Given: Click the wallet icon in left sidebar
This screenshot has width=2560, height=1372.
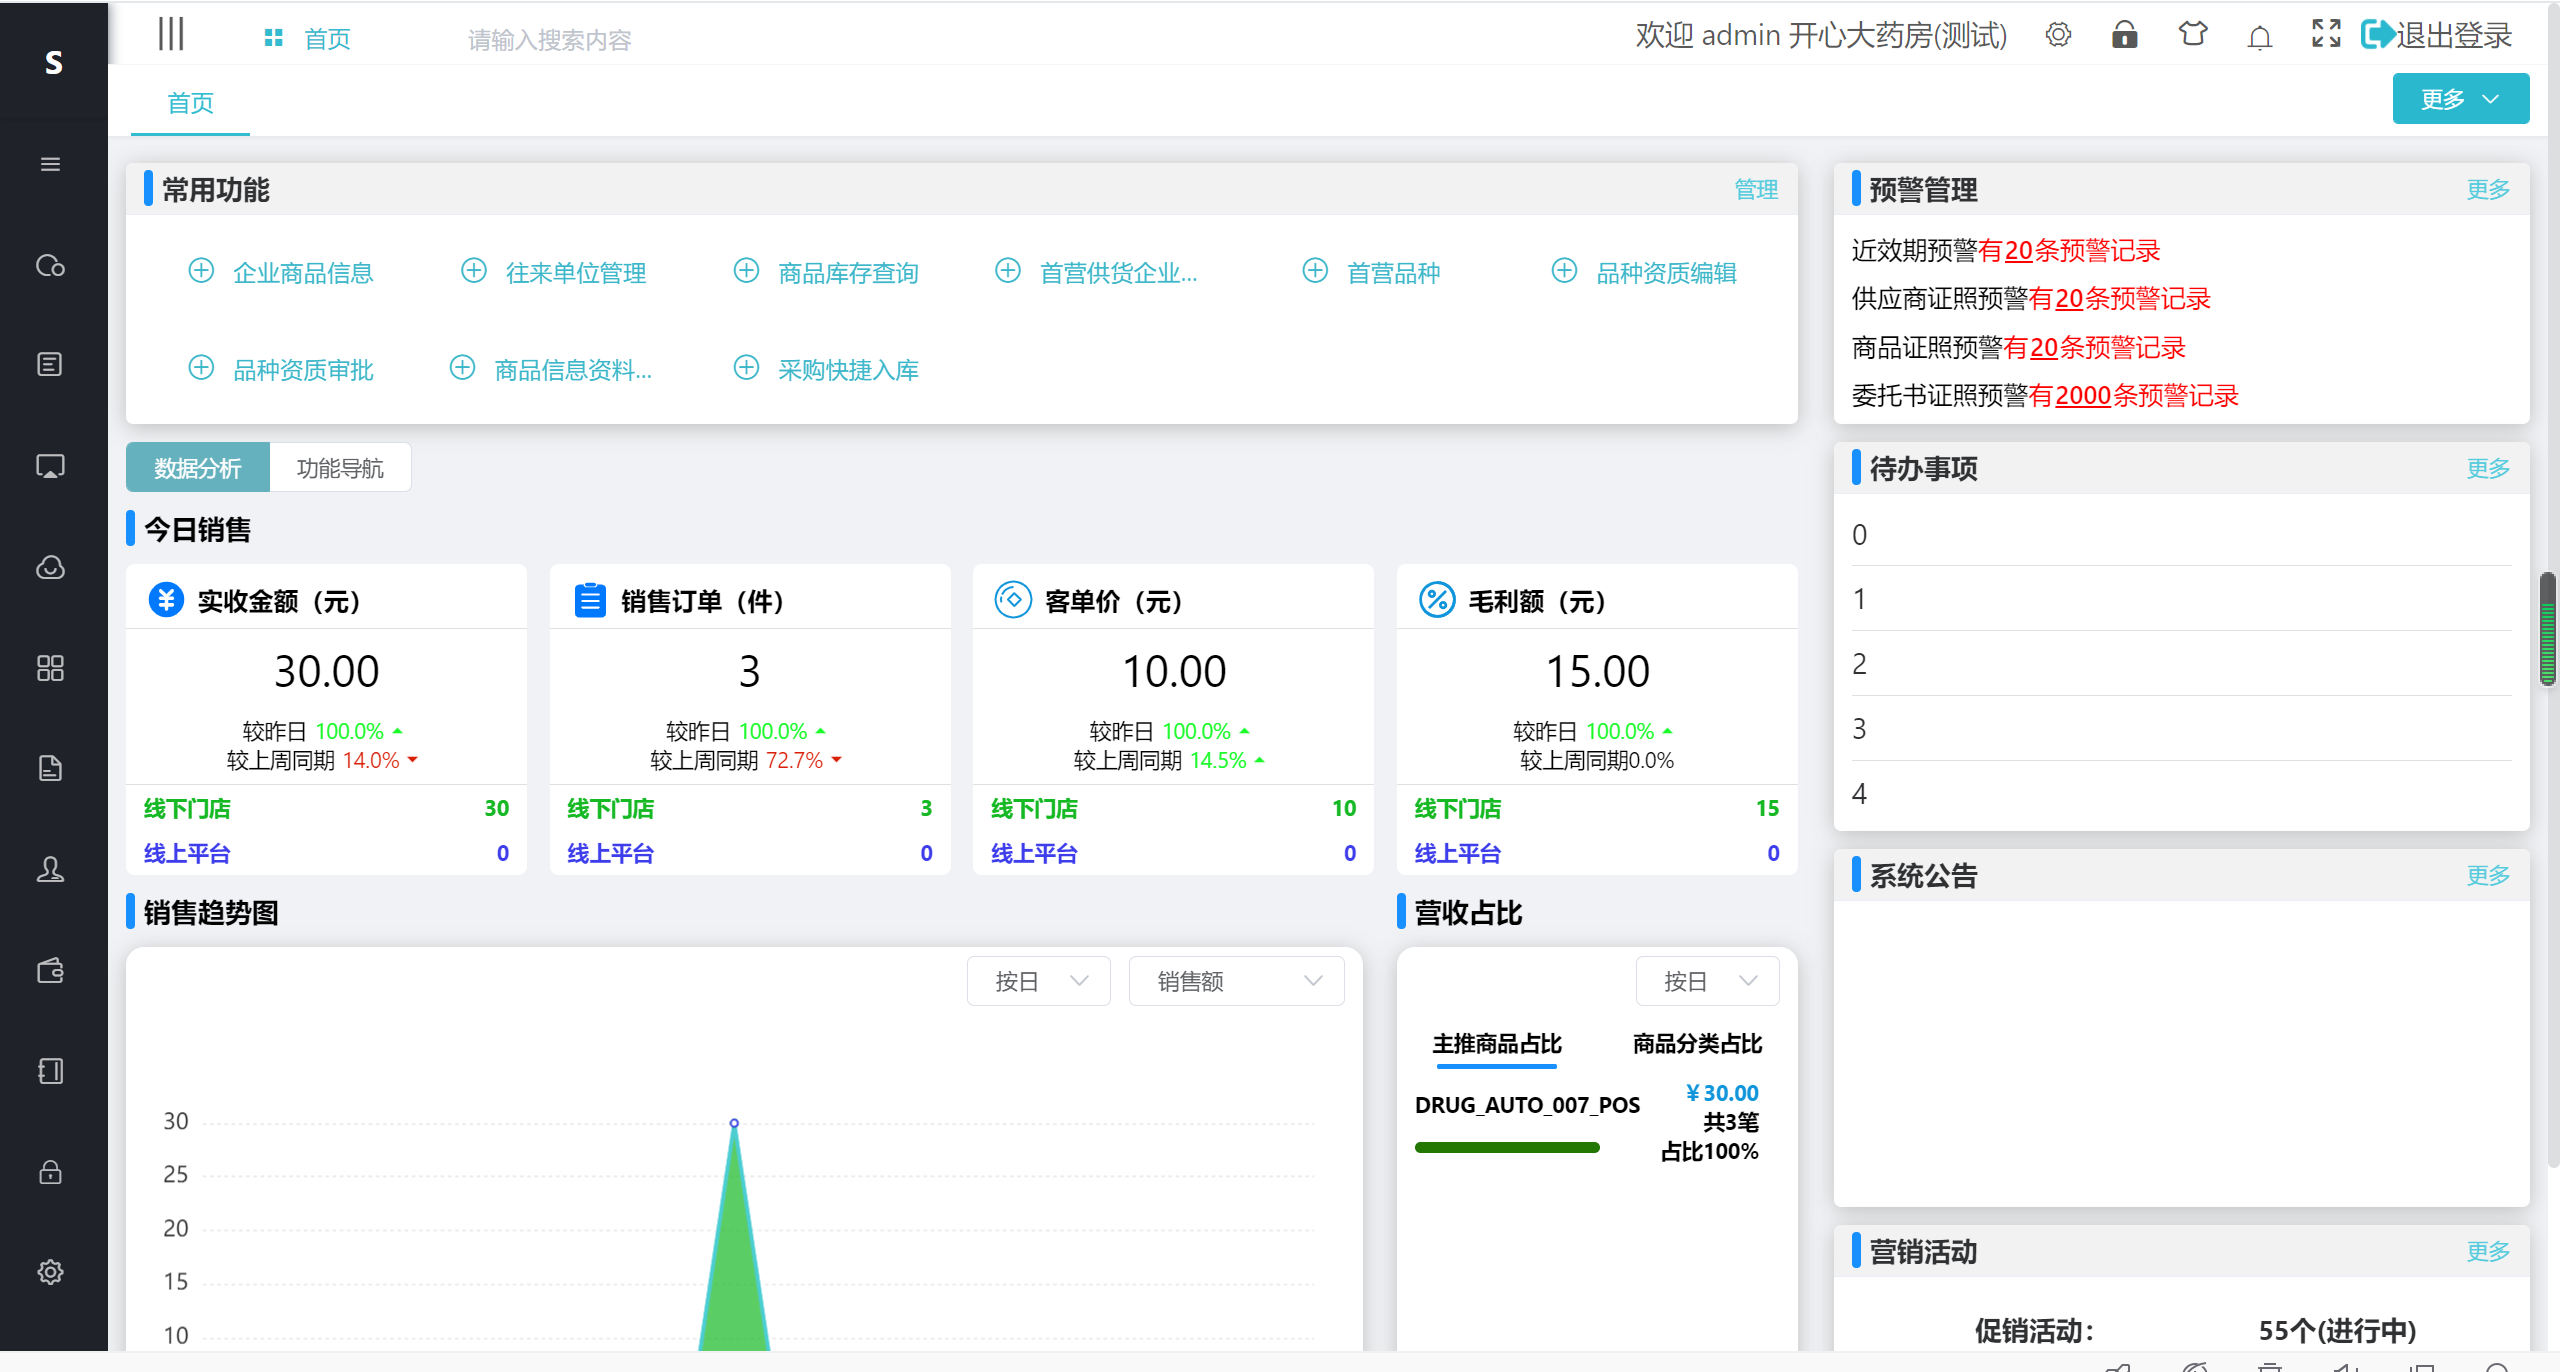Looking at the screenshot, I should point(50,970).
